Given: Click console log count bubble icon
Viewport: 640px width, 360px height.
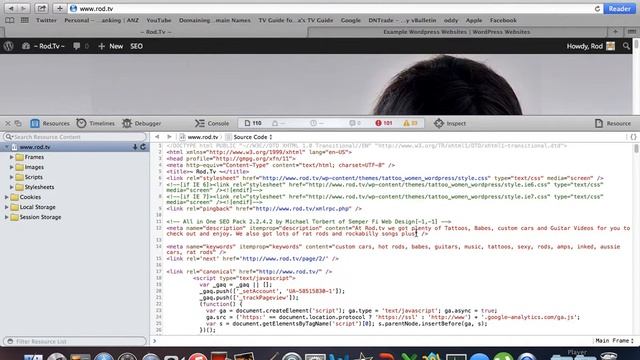Looking at the screenshot, I should pyautogui.click(x=355, y=123).
